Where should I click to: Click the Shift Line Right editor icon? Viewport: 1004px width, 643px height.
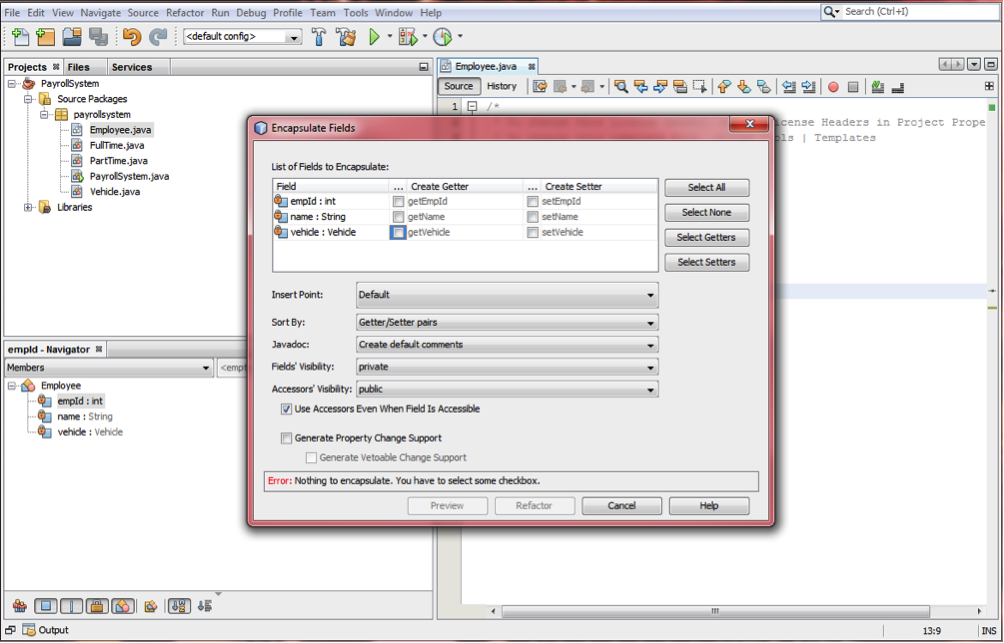pos(809,86)
